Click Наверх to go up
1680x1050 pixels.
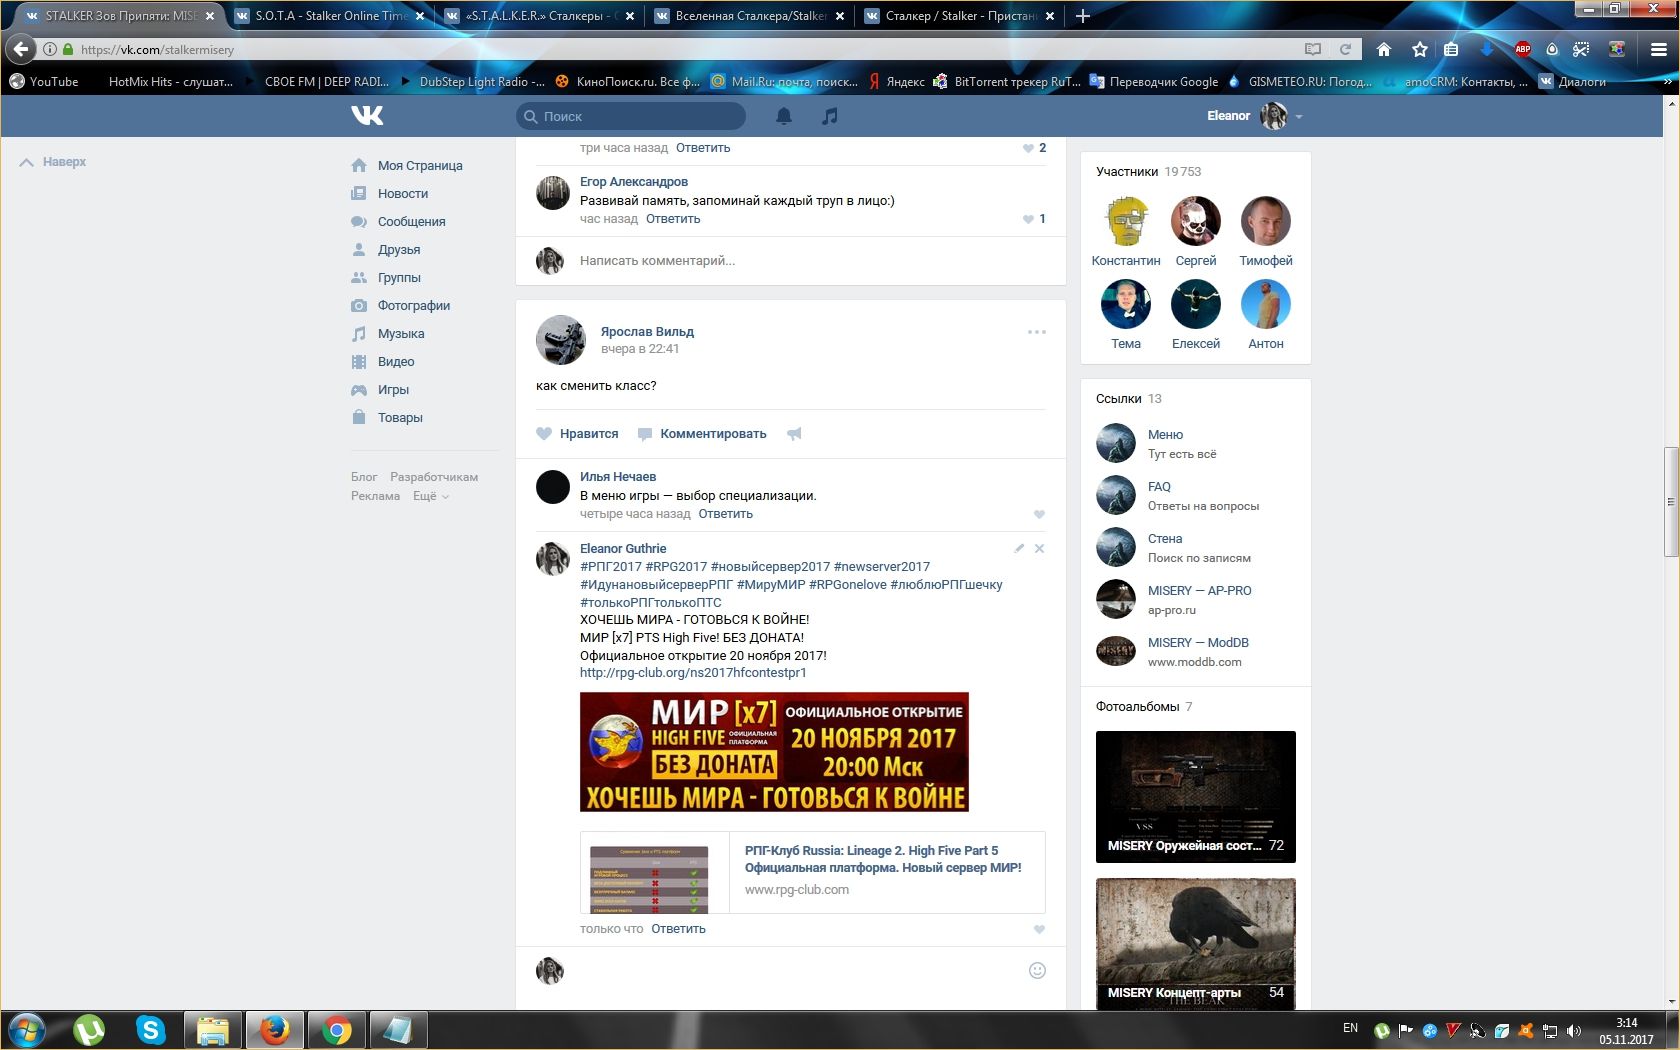53,162
